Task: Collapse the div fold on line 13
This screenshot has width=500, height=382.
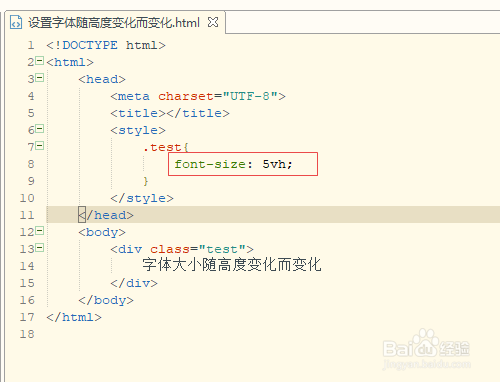Action: [x=39, y=248]
